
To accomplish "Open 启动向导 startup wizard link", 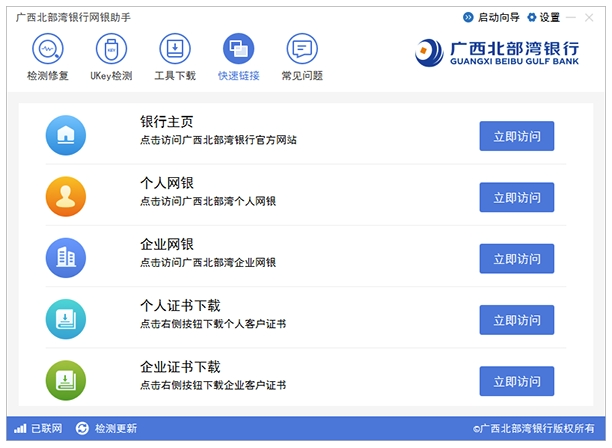I will (499, 17).
